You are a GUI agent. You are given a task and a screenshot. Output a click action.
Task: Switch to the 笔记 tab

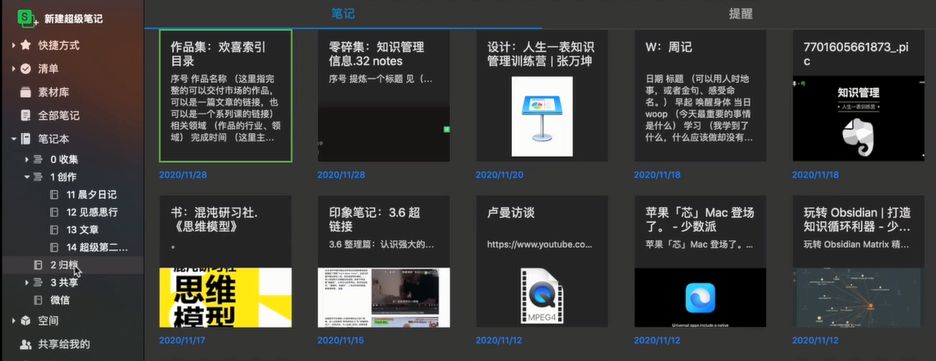pyautogui.click(x=343, y=14)
